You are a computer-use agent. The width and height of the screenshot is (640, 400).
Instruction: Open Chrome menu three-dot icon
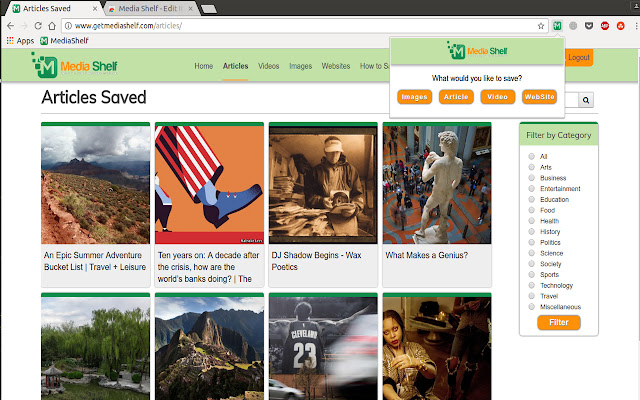coord(636,26)
